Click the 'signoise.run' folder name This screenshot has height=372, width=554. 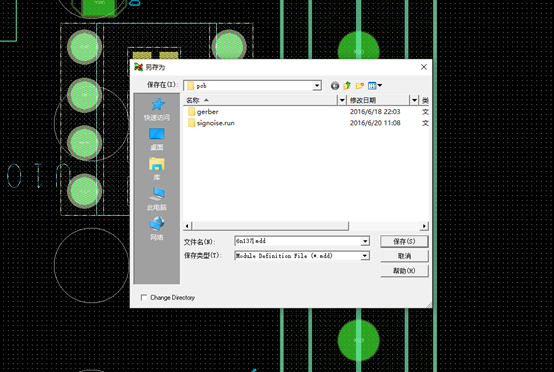216,123
